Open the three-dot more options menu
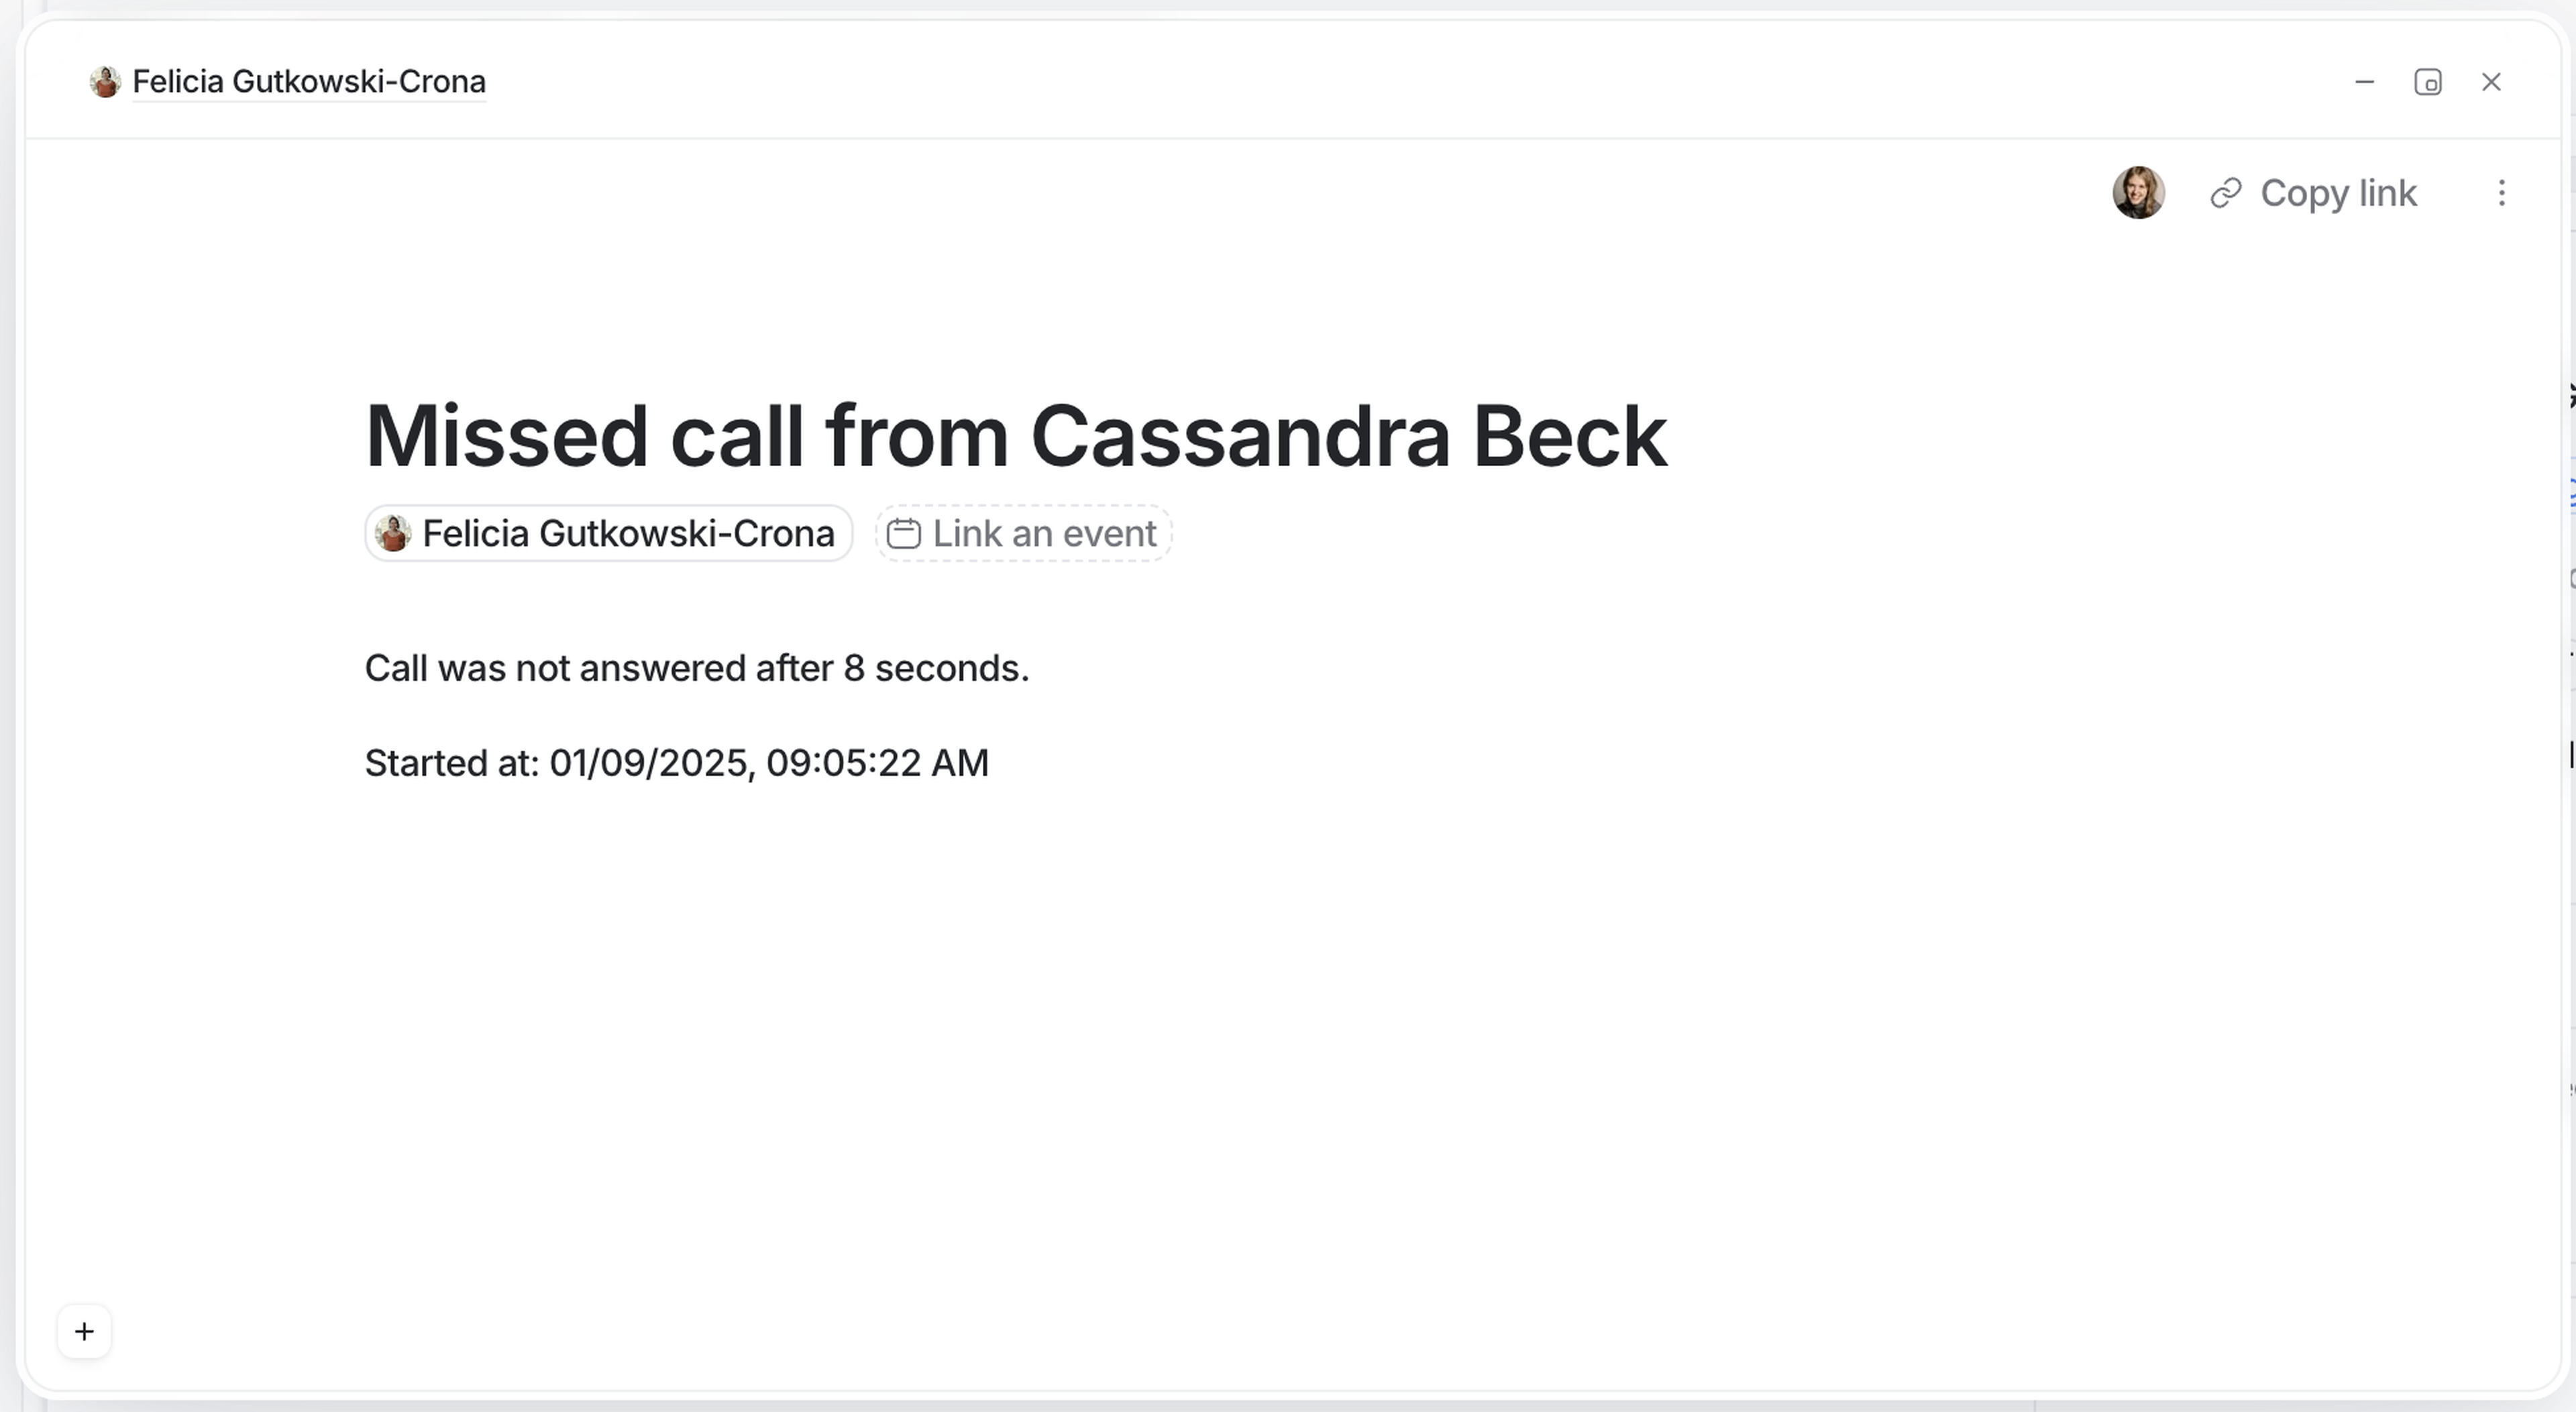 (2501, 193)
